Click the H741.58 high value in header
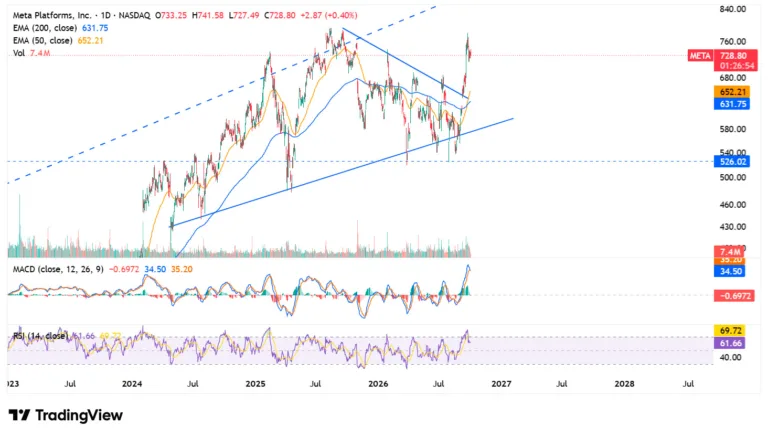 (206, 15)
